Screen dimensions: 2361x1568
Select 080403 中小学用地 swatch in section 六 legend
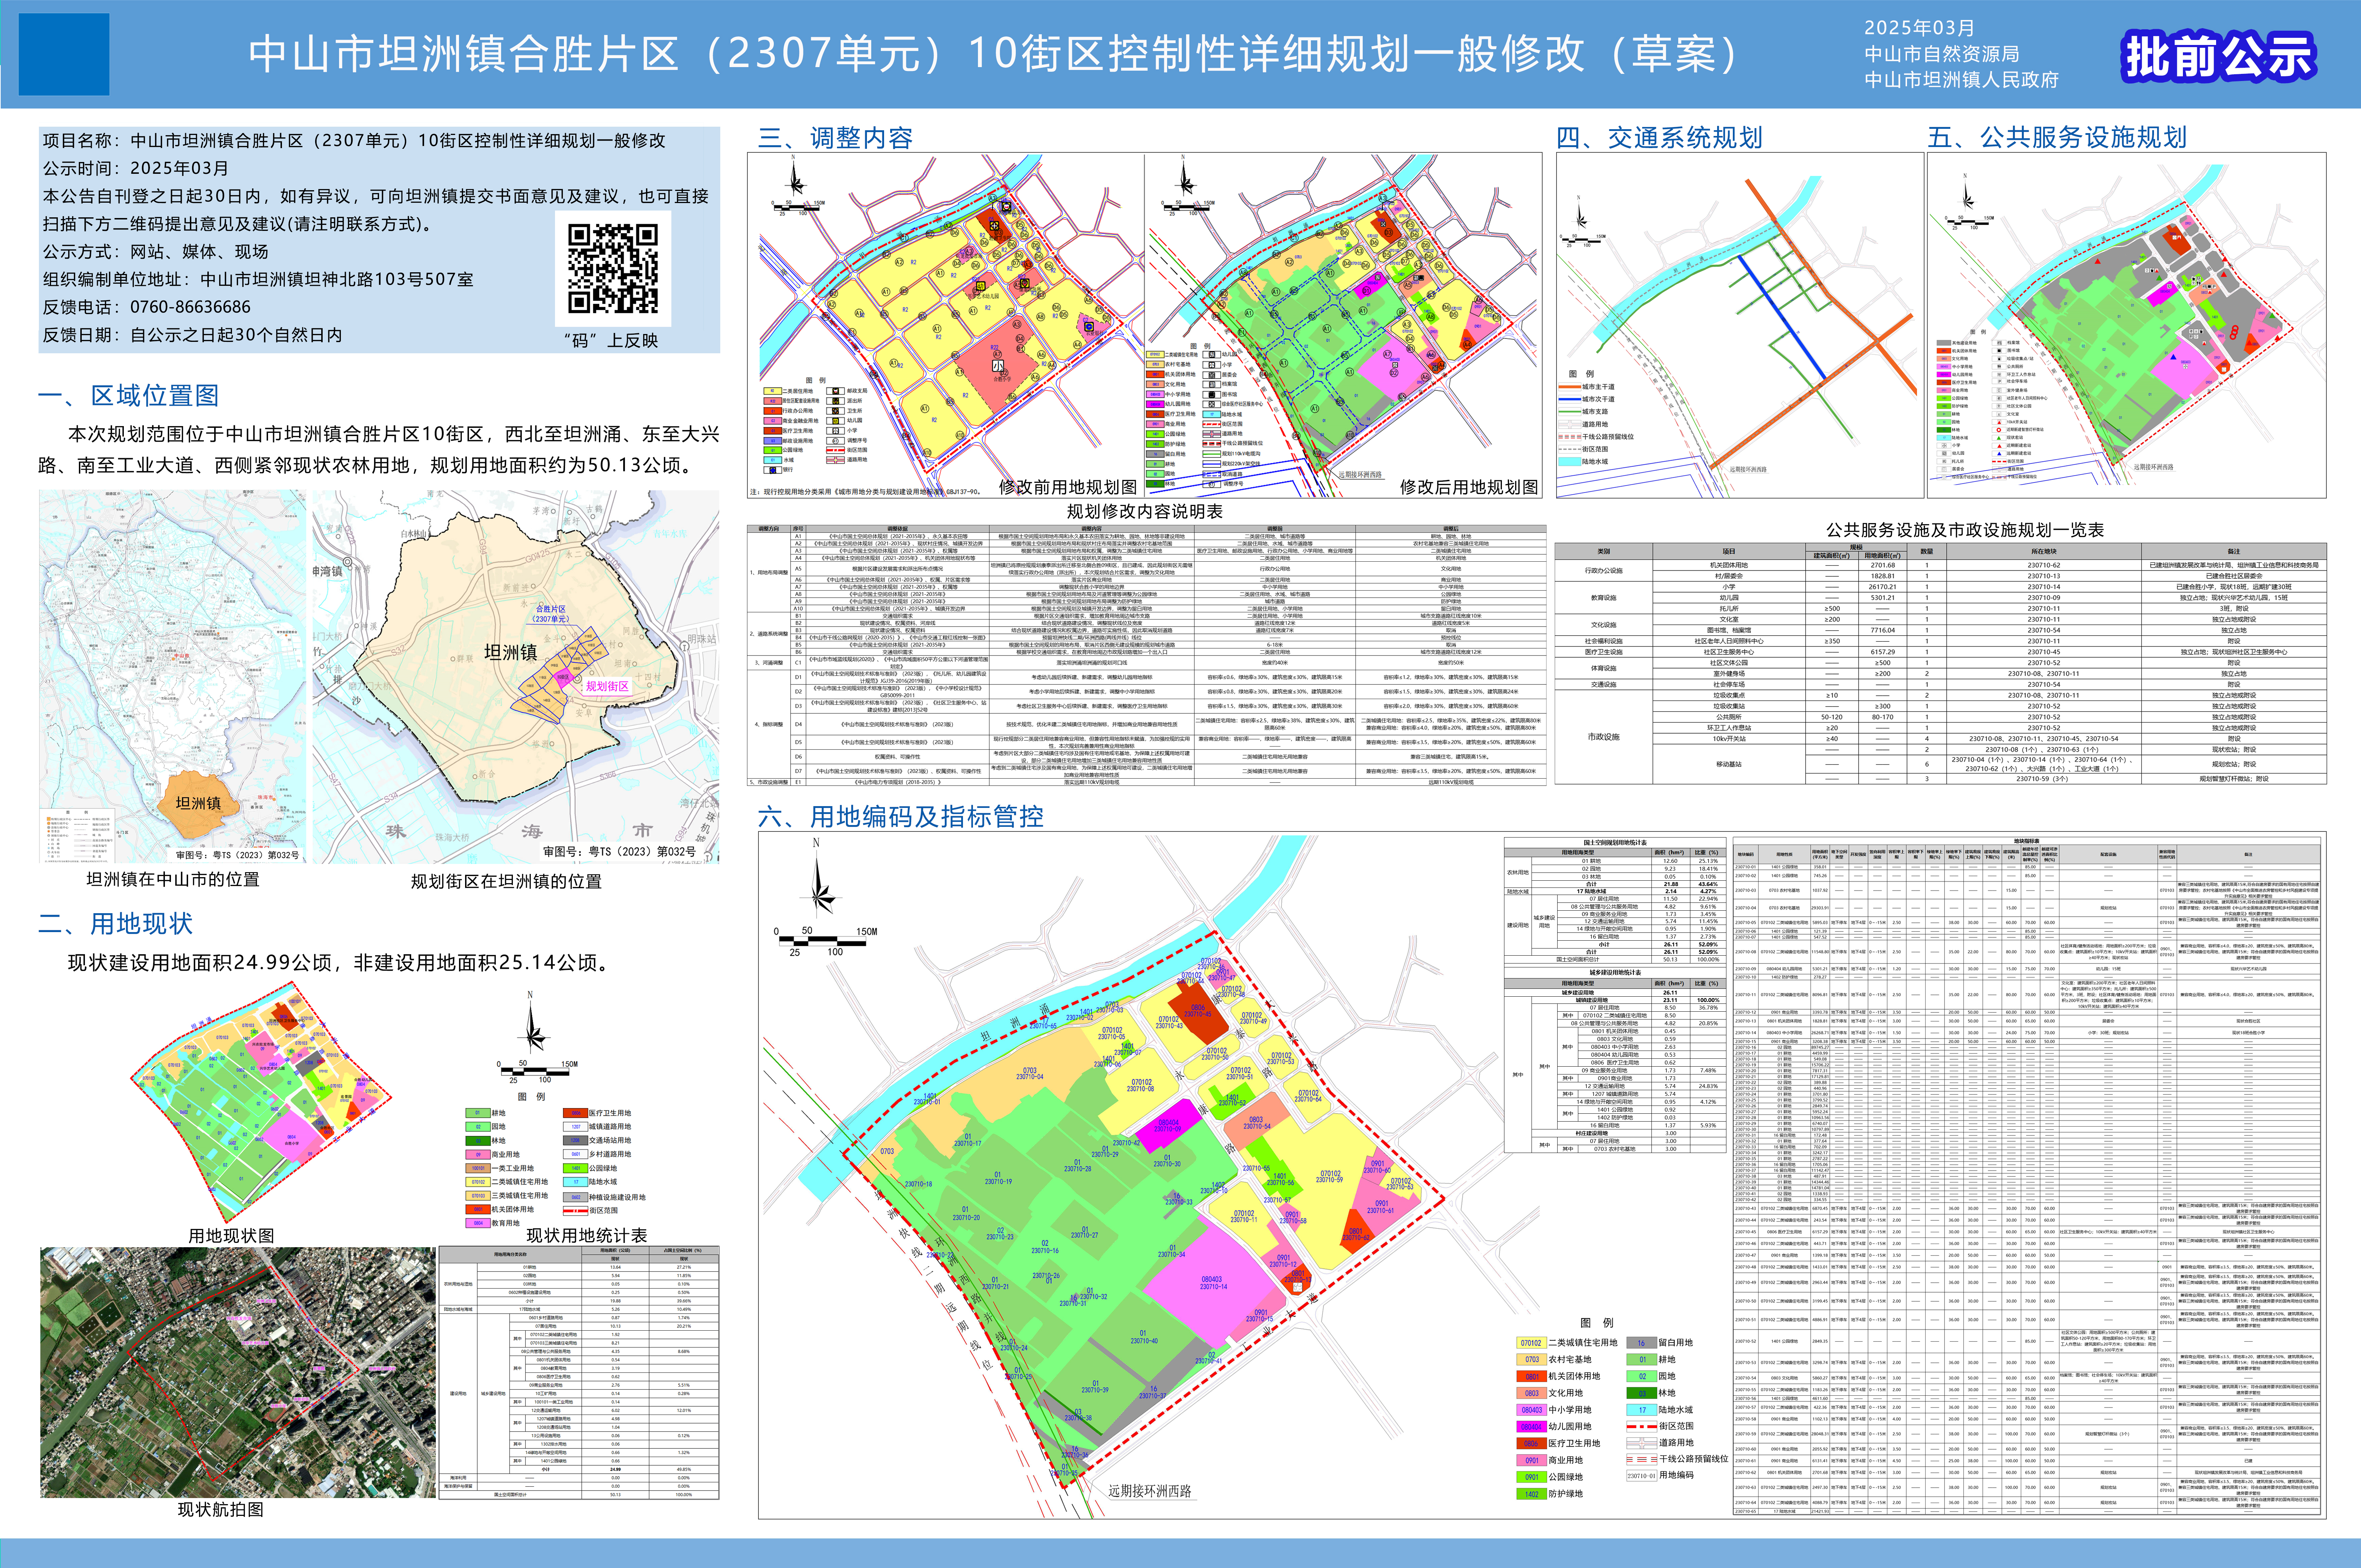1531,1410
